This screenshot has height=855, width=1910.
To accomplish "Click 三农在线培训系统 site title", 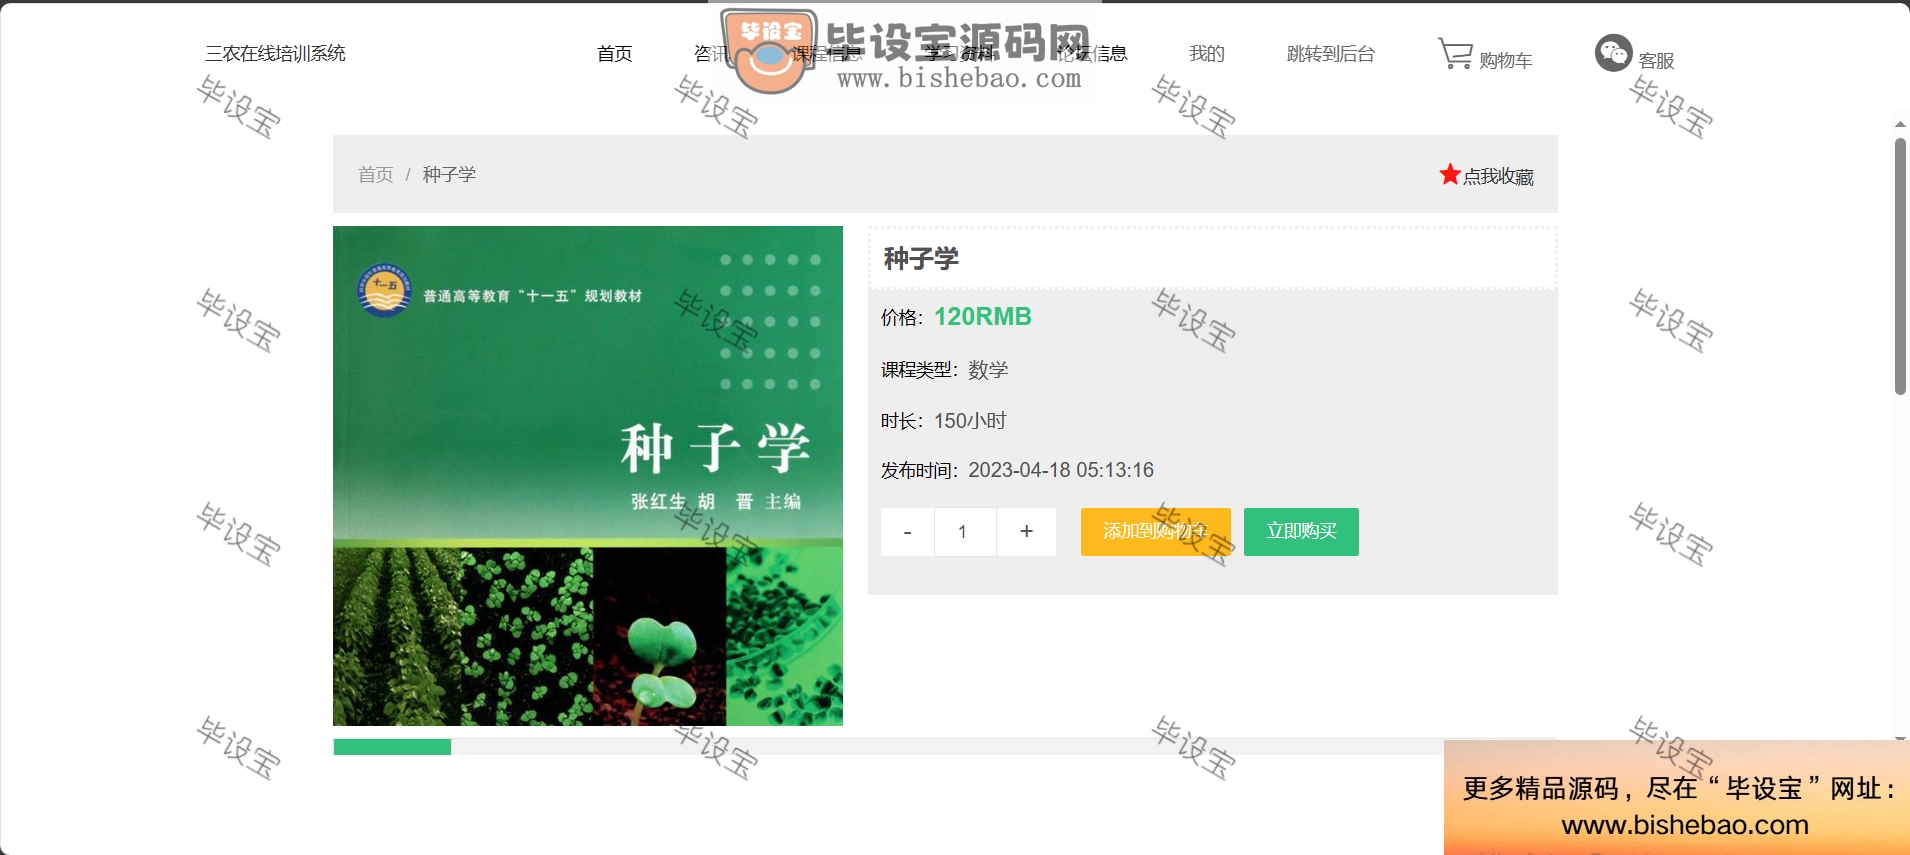I will (x=275, y=54).
